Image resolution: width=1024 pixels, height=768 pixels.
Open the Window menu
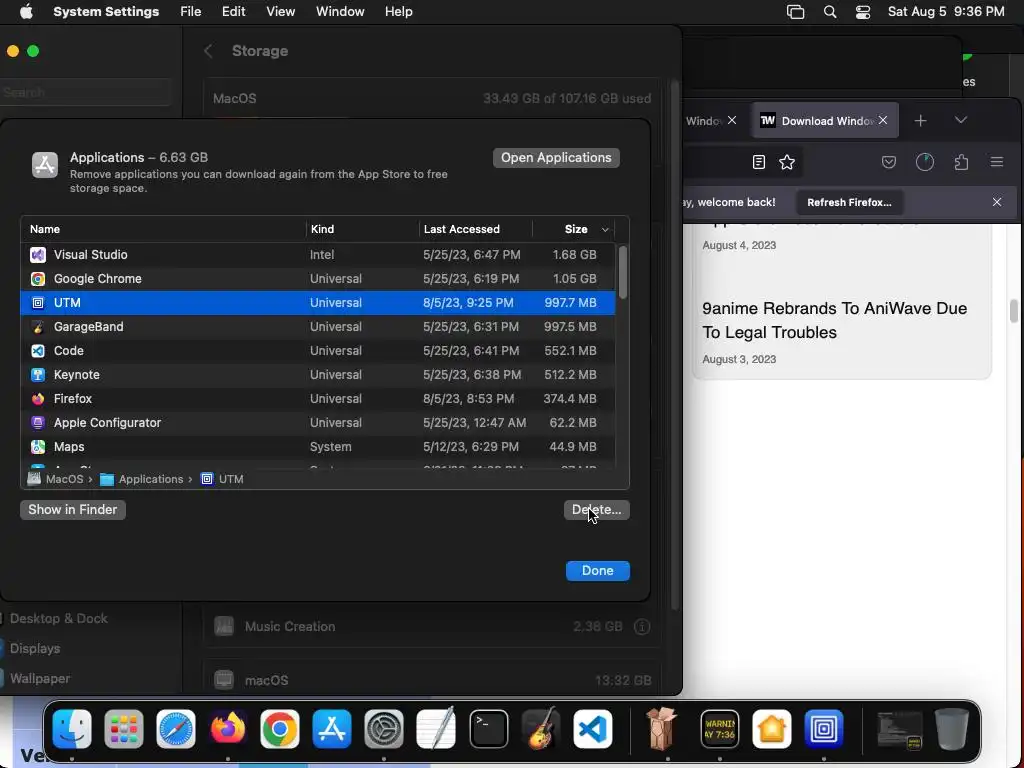(x=340, y=12)
